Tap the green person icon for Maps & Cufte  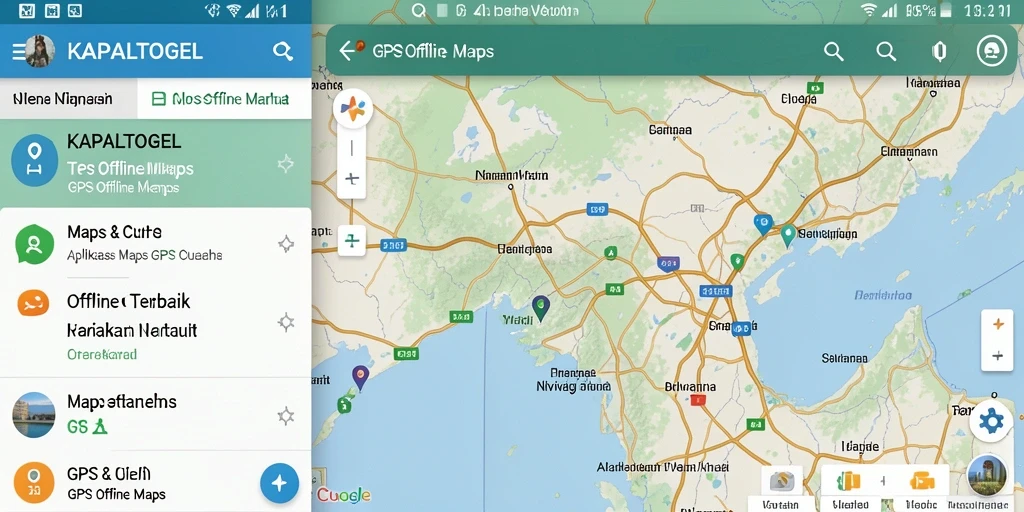35,244
